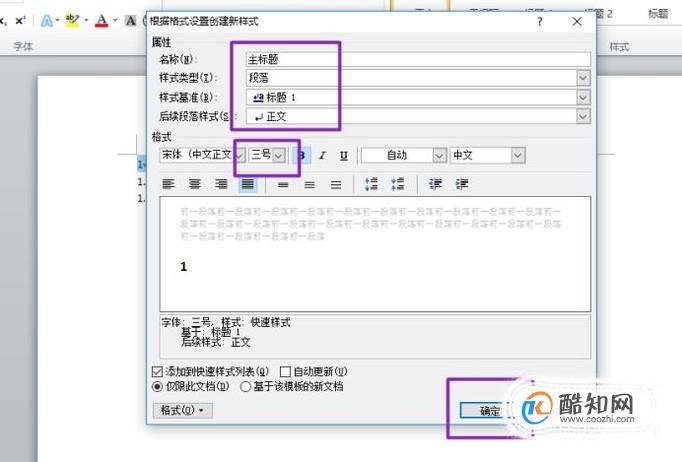The image size is (682, 462).
Task: Select the 仅限此文档 radio button
Action: click(157, 386)
